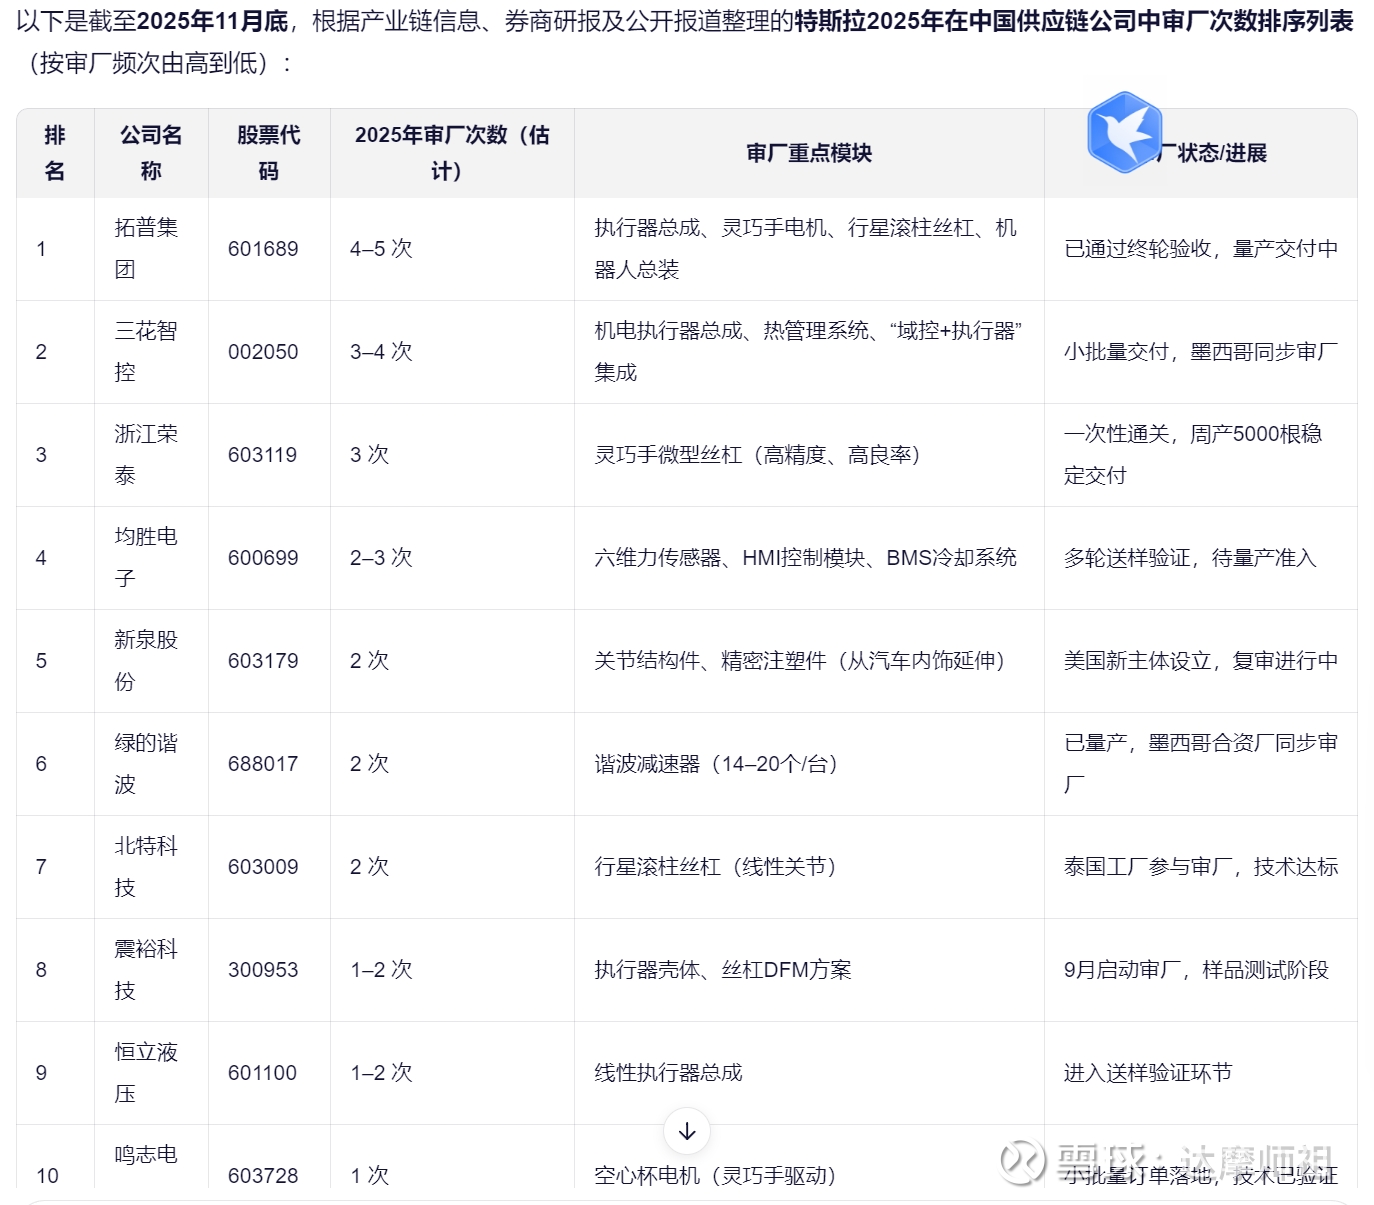Click 1–2 次 in the 恒立液压 row

pyautogui.click(x=381, y=1073)
